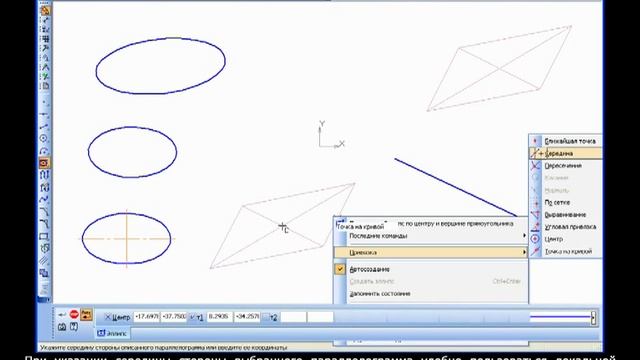Screen dimensions: 640x360
Task: Select the Point tool
Action: click(45, 102)
